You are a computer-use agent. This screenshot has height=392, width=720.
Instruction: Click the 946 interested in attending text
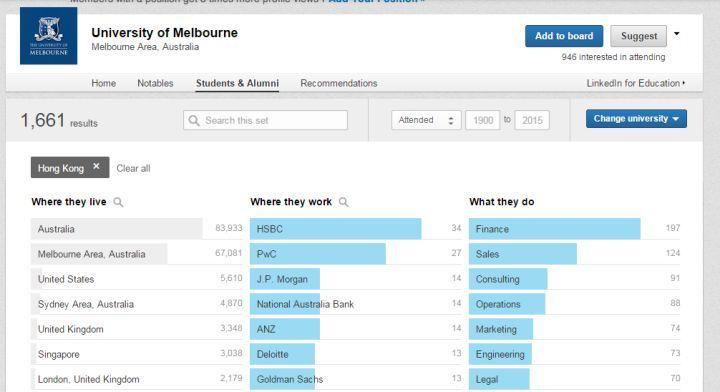613,57
